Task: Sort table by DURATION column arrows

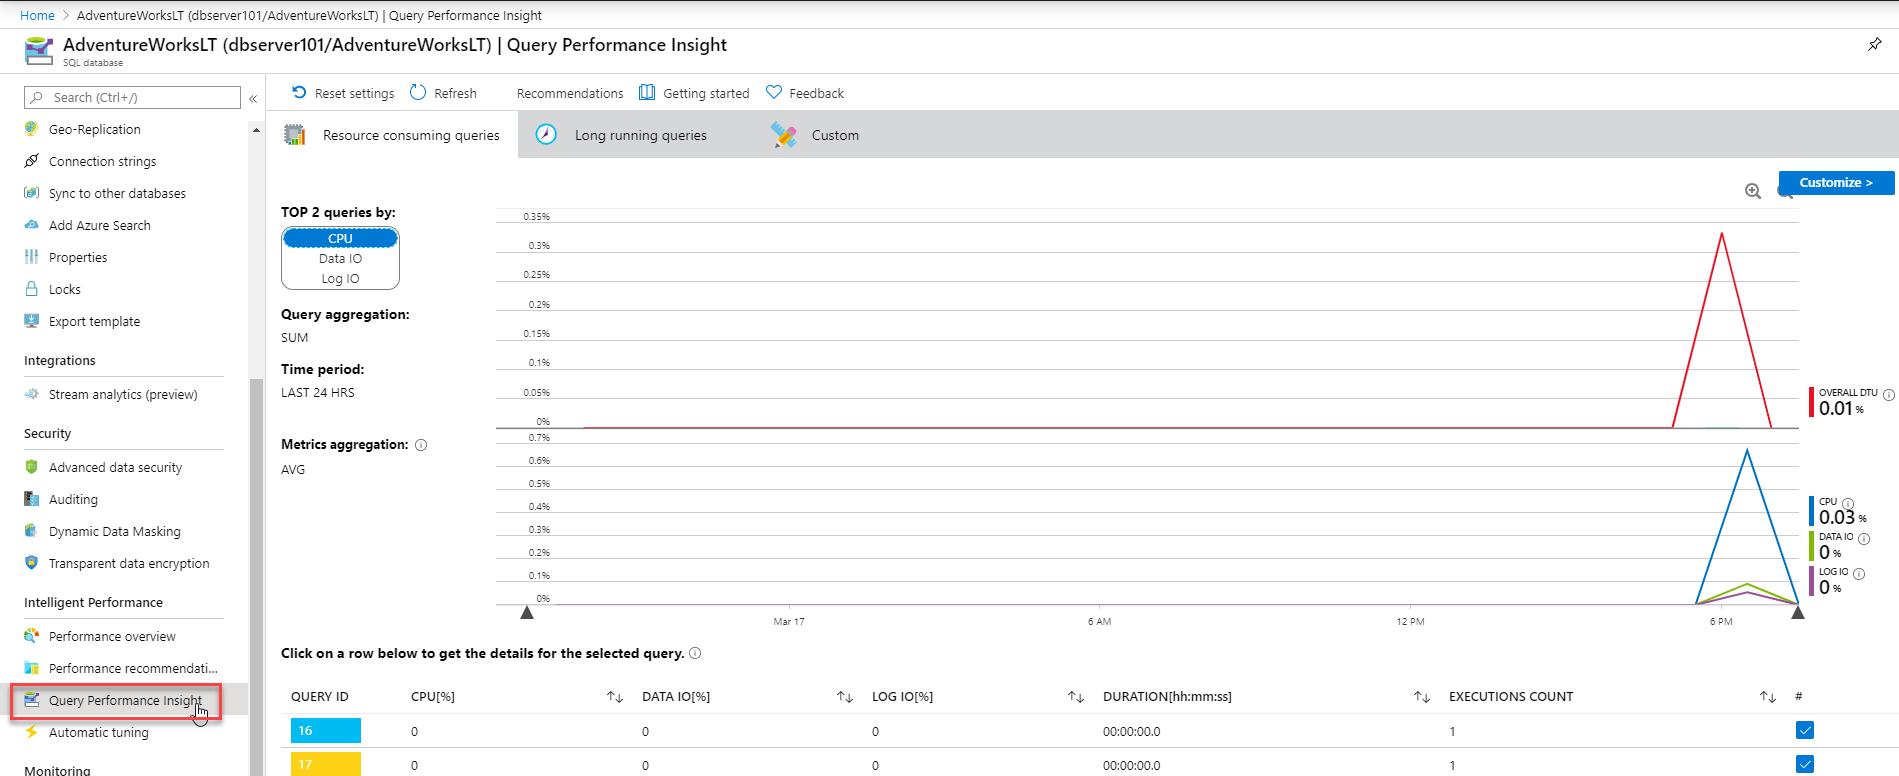Action: coord(1422,697)
